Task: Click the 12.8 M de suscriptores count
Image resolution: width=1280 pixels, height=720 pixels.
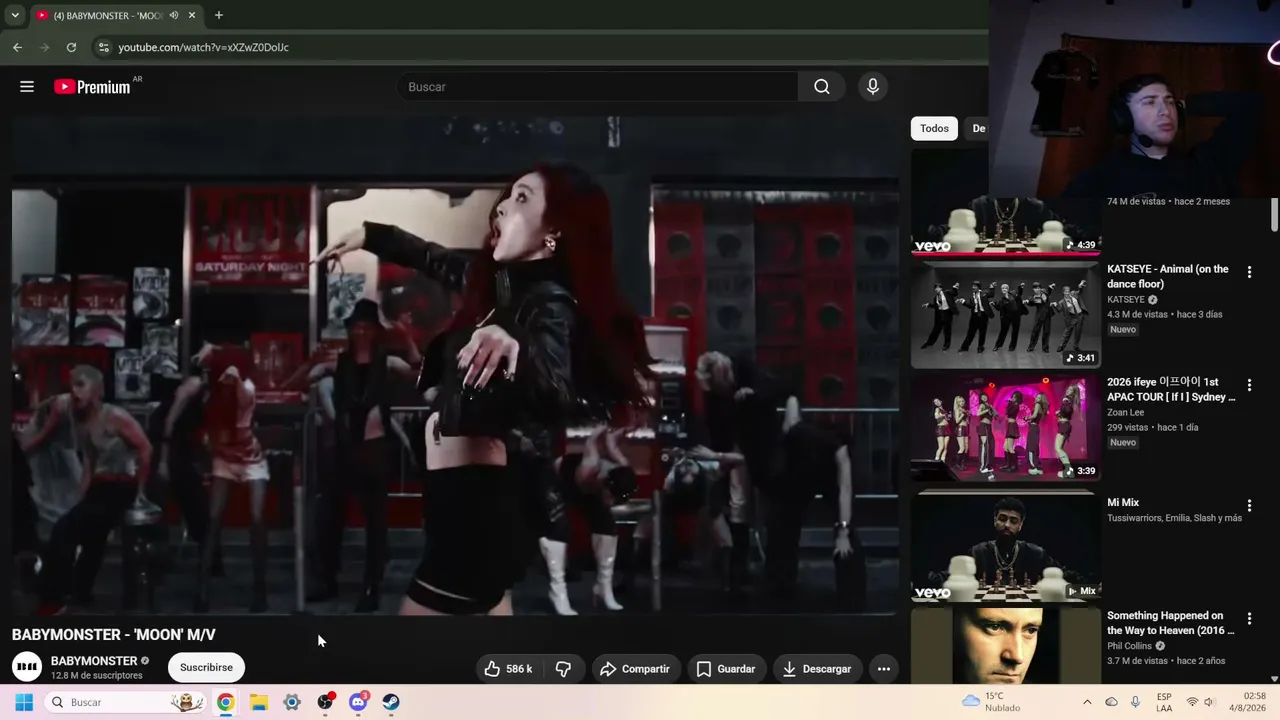Action: 97,676
